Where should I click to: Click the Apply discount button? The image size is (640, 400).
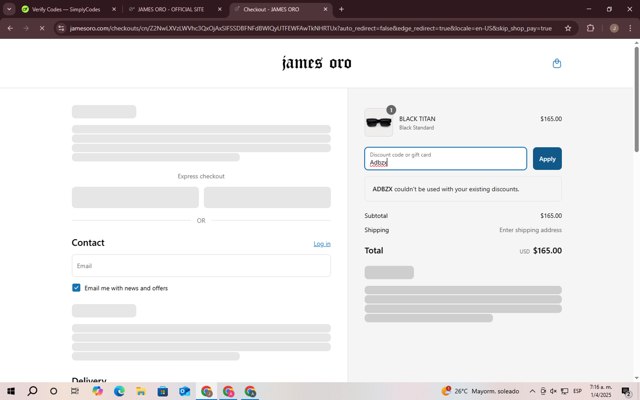(x=547, y=159)
